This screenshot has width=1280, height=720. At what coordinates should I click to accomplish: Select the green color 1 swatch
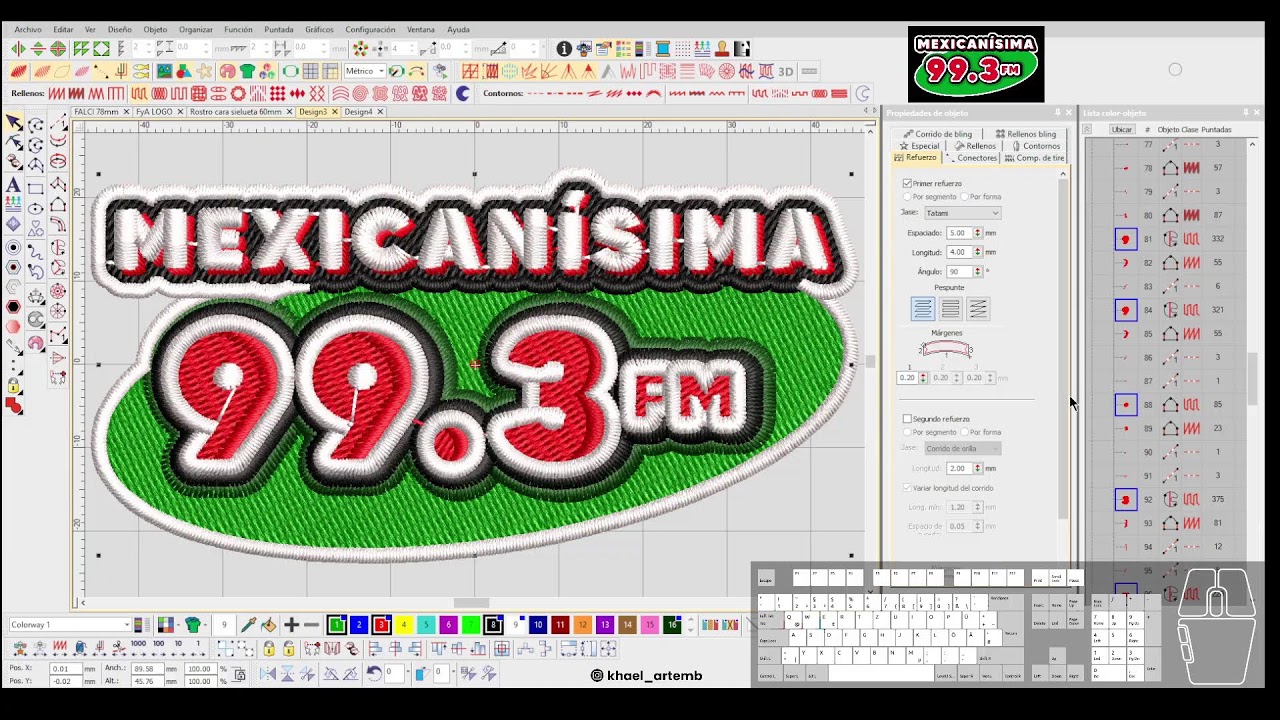337,625
